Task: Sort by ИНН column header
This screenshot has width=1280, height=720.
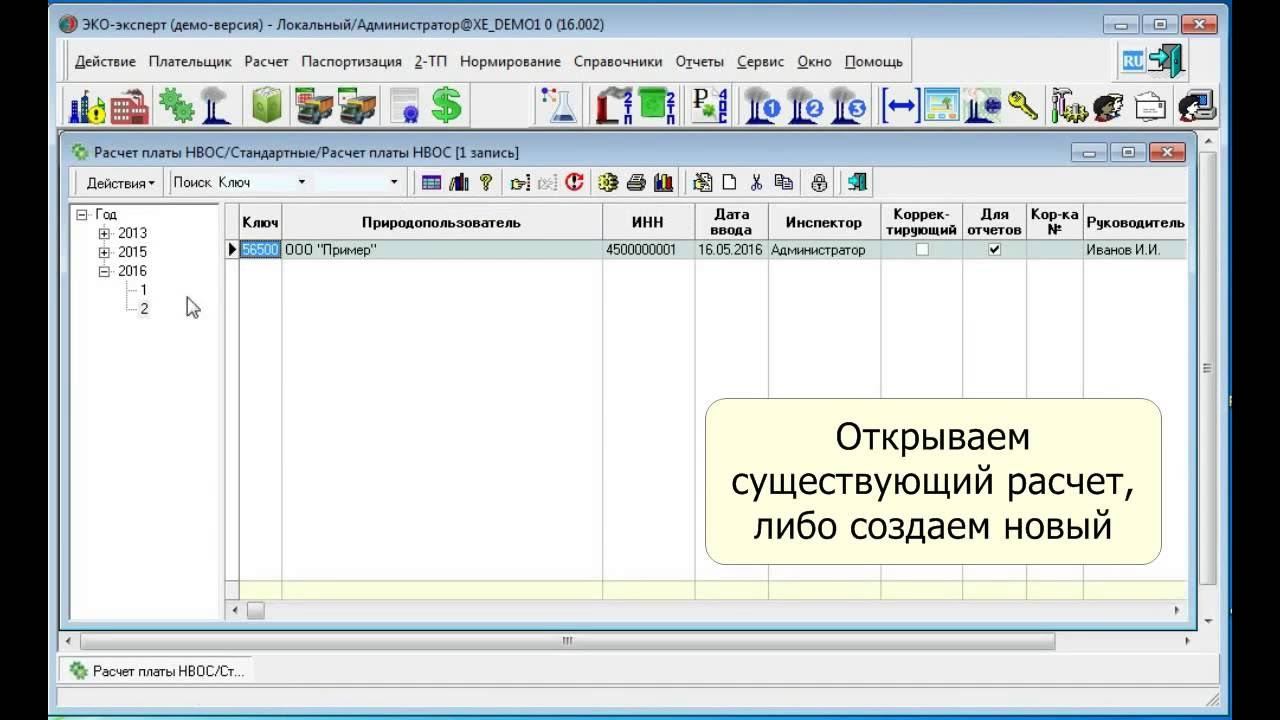Action: pos(648,223)
